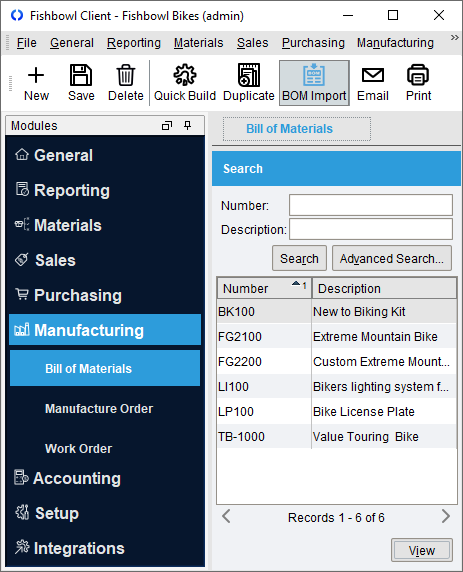Open the Integrations module group
The image size is (463, 572).
[105, 548]
